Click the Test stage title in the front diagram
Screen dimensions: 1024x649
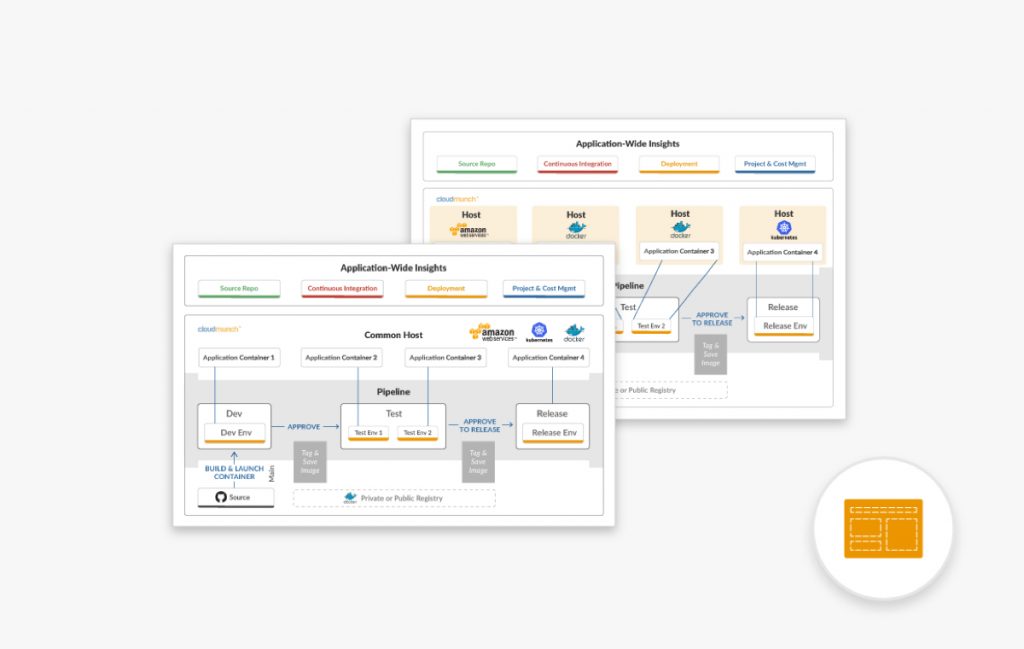pyautogui.click(x=394, y=414)
